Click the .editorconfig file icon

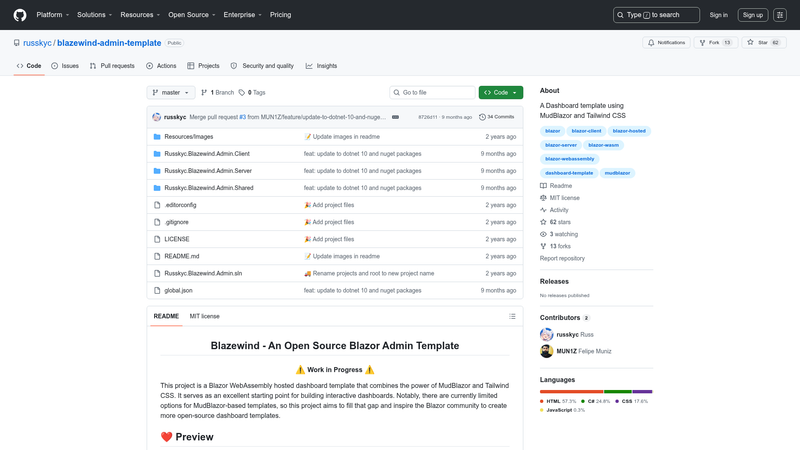(157, 205)
